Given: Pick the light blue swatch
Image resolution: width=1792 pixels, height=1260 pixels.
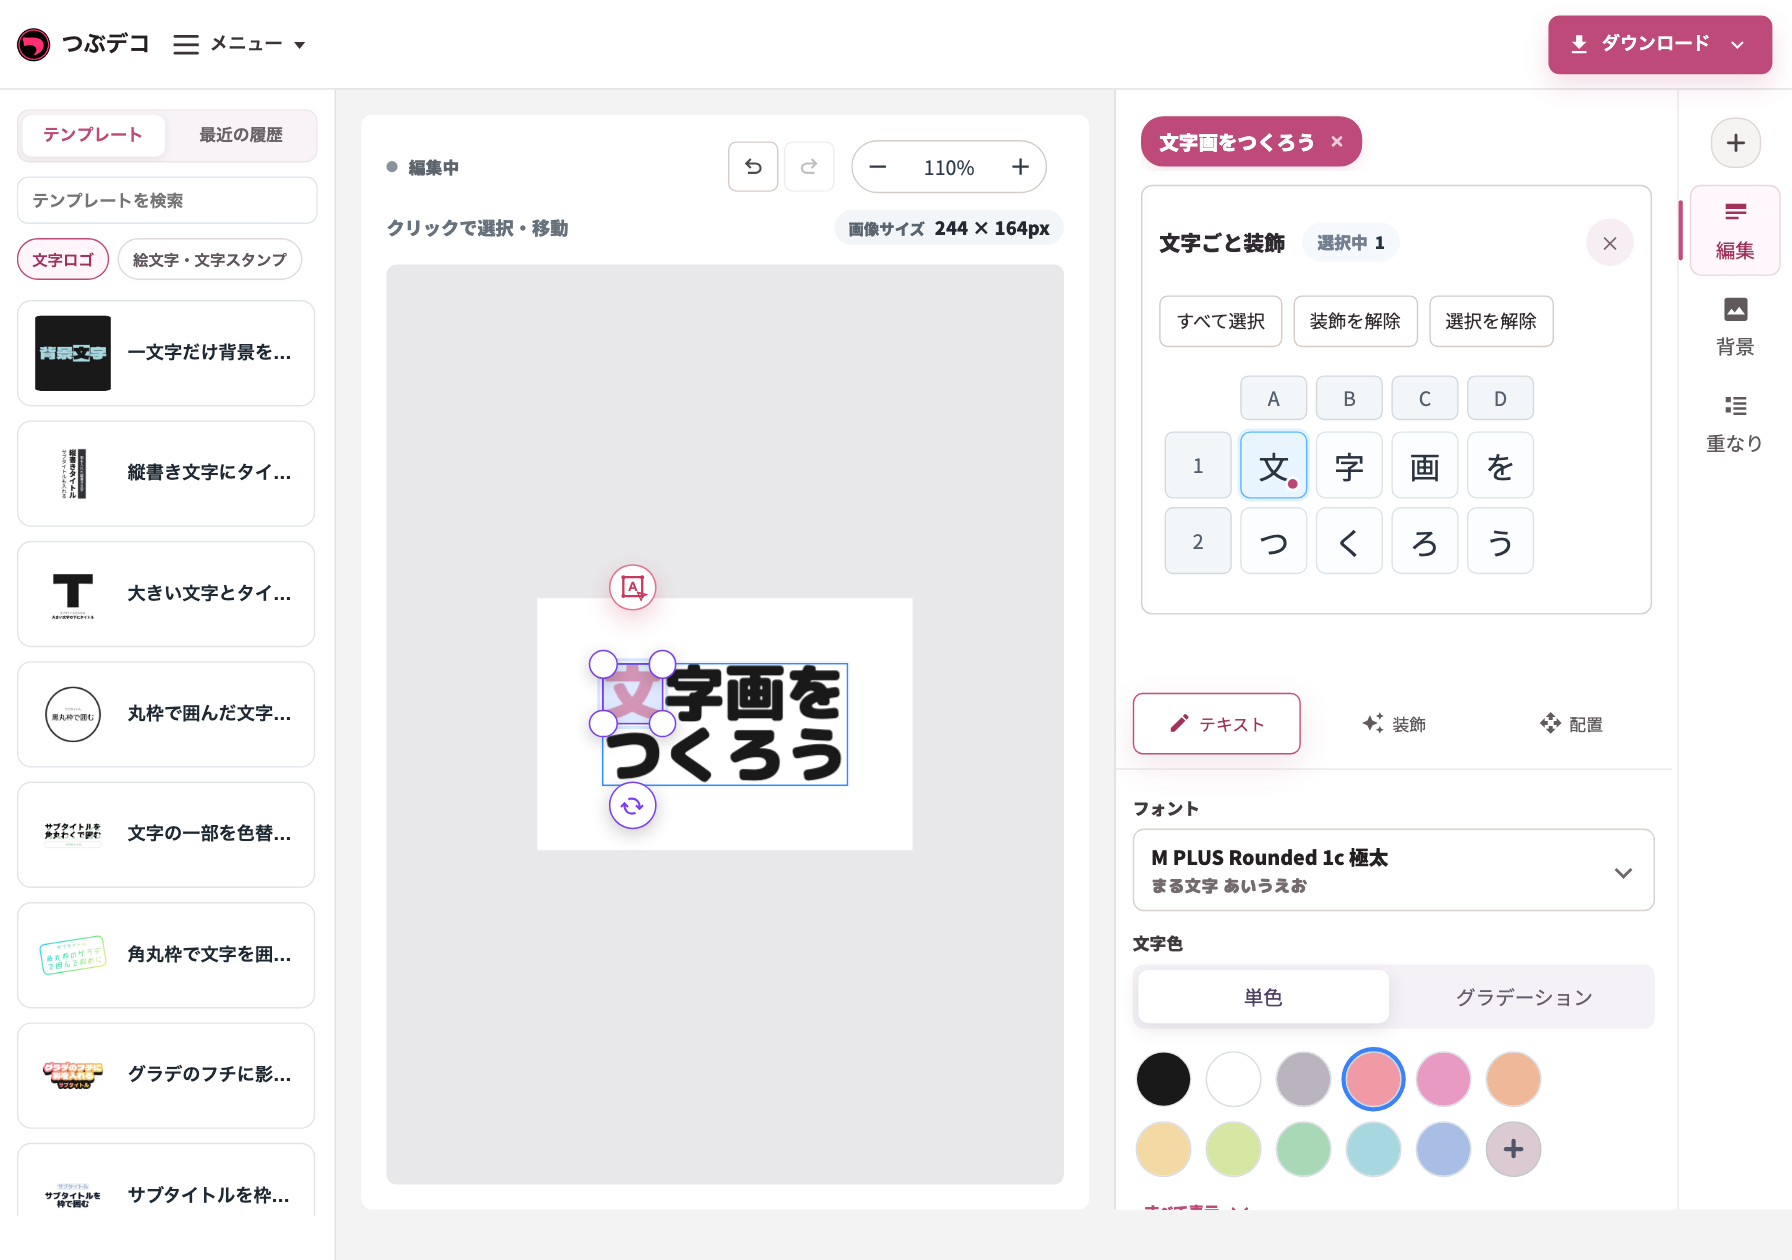Looking at the screenshot, I should coord(1373,1149).
